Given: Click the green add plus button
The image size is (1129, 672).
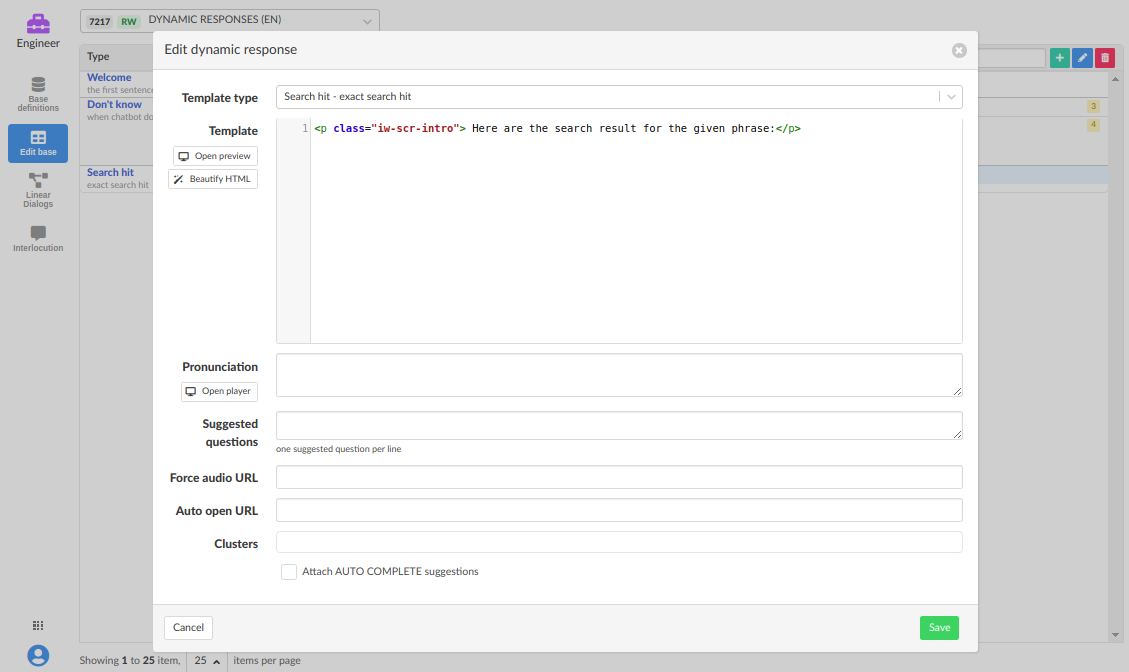Looking at the screenshot, I should [1059, 58].
